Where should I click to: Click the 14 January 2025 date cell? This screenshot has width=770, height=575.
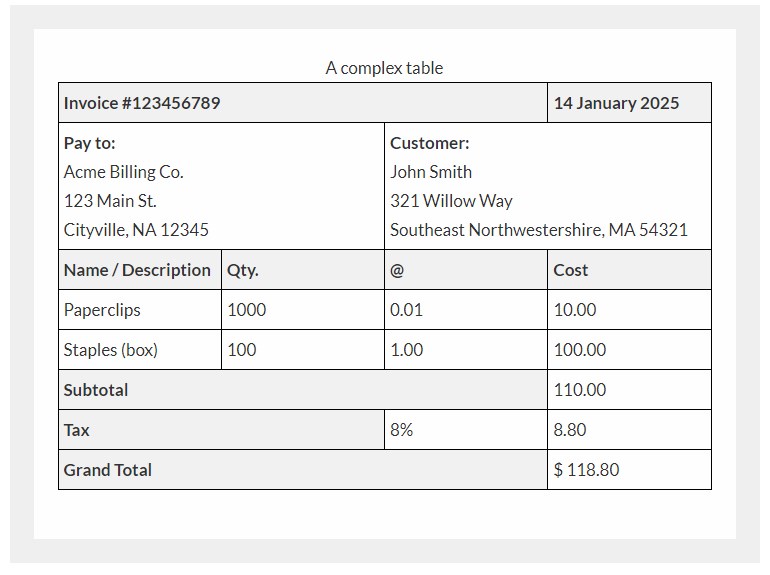(x=616, y=103)
